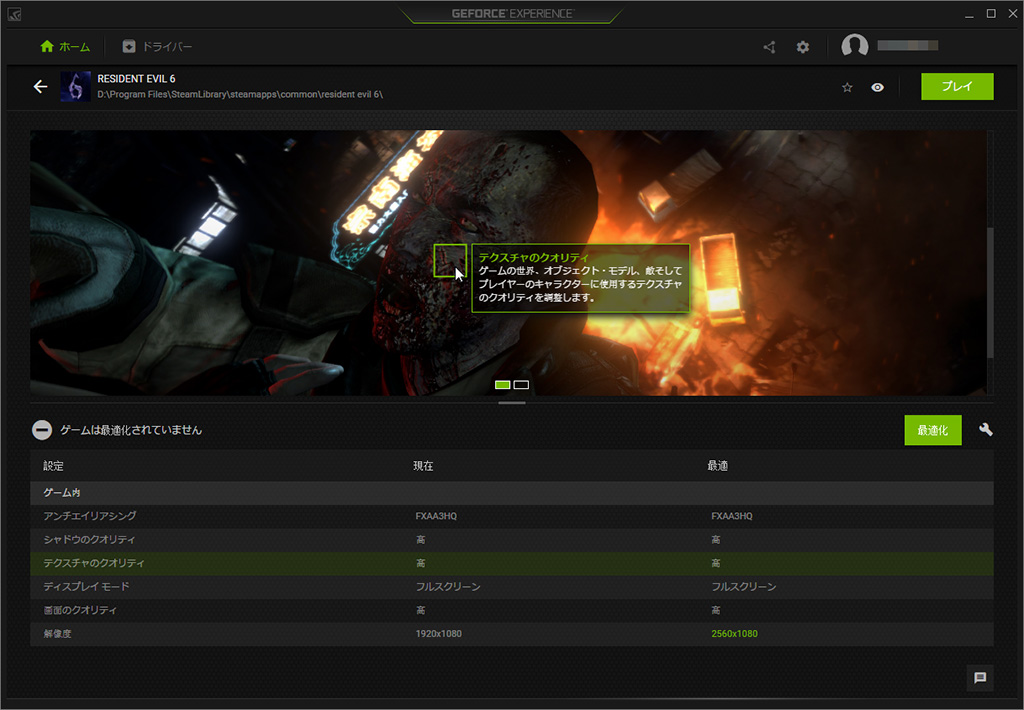1024x710 pixels.
Task: Mark Resident Evil 6 as favorite star
Action: (x=847, y=87)
